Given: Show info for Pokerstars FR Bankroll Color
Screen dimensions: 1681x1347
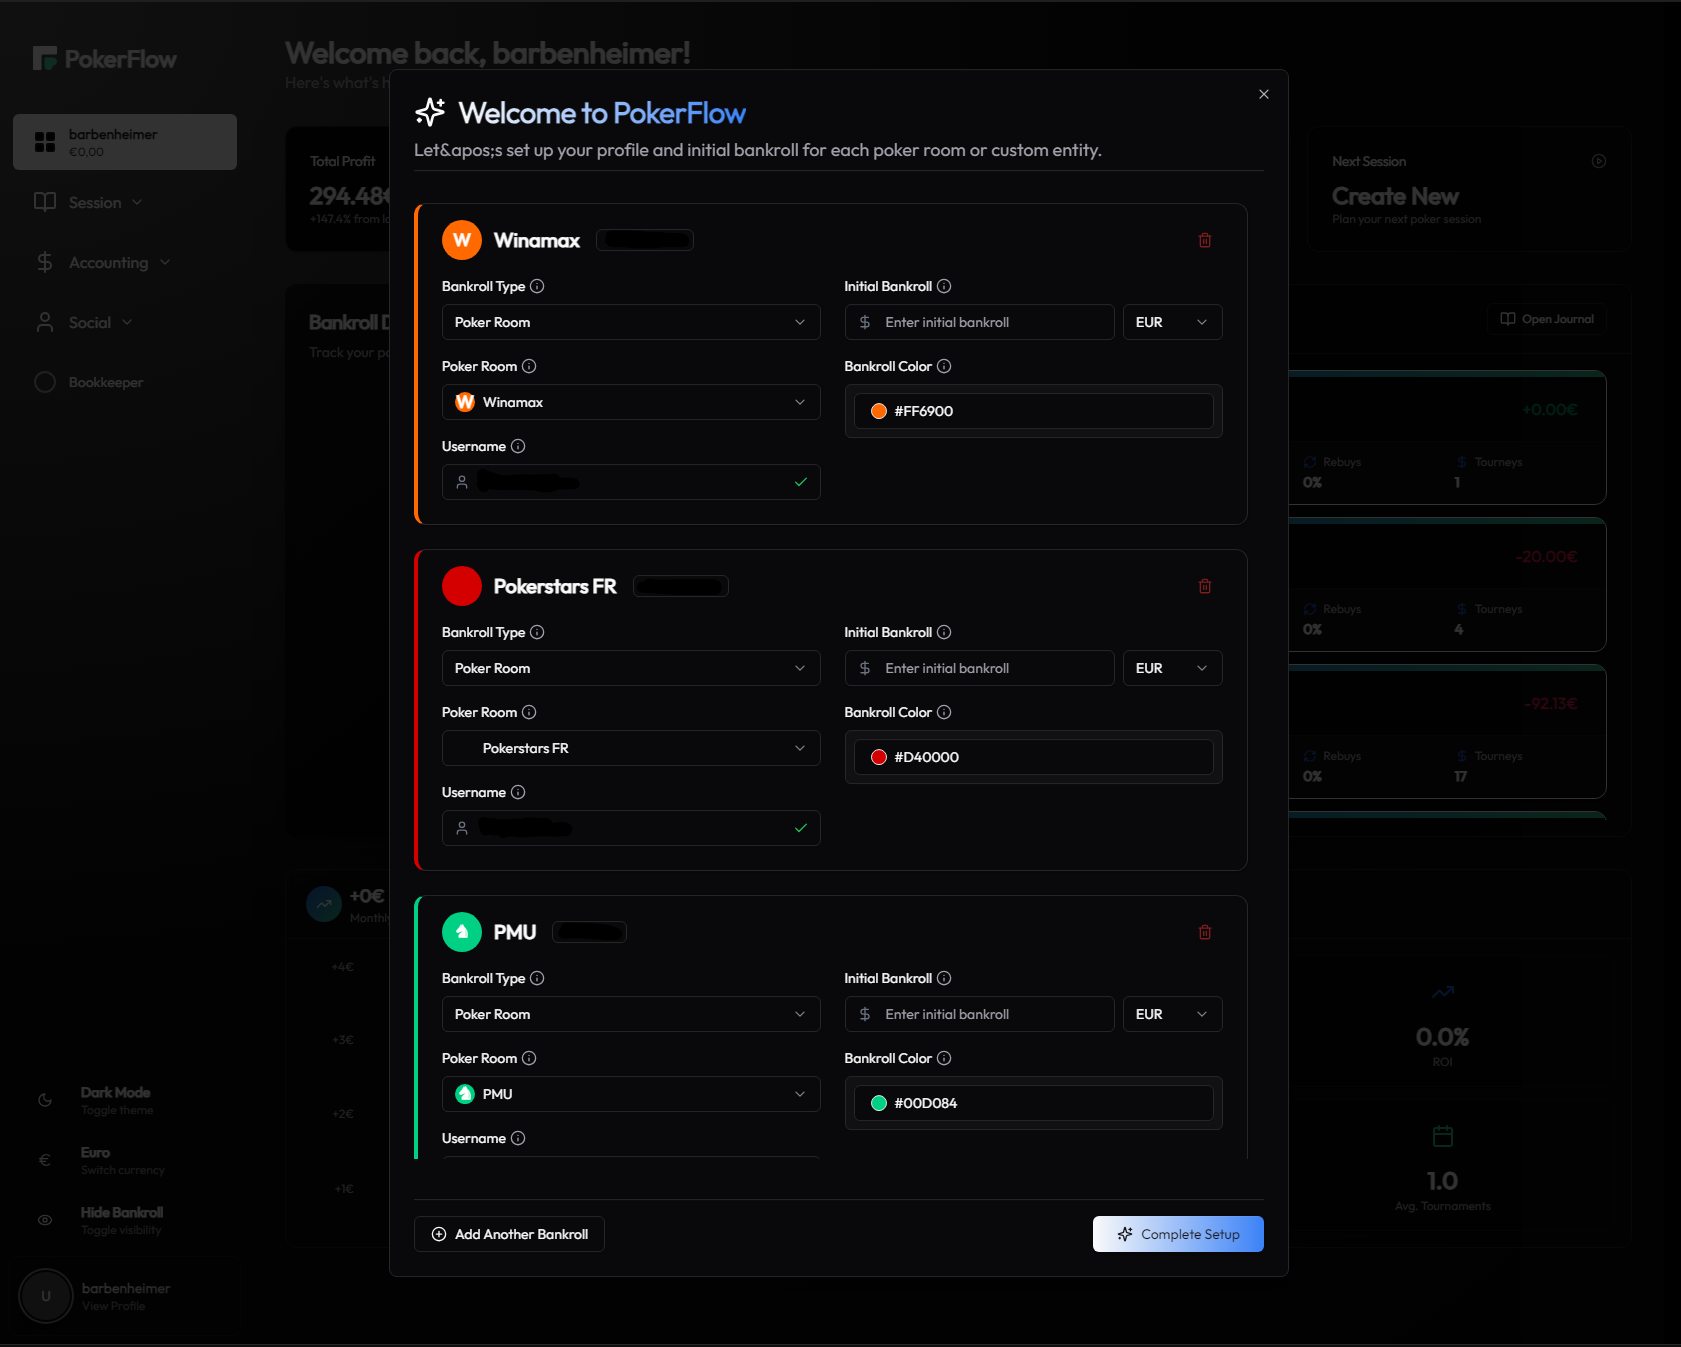Looking at the screenshot, I should [944, 712].
